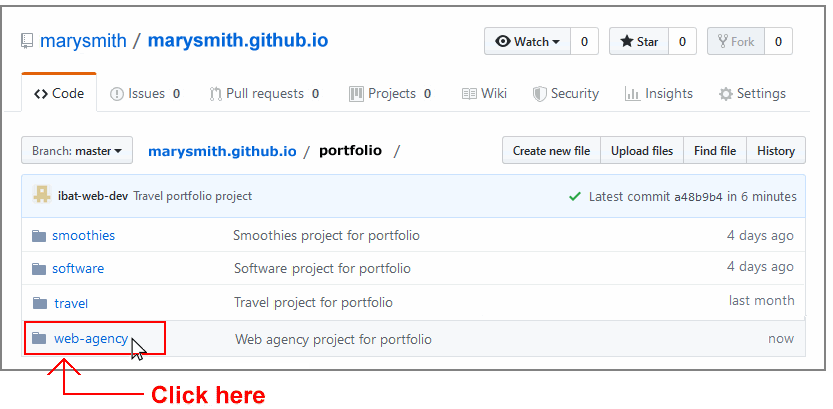Click the Wiki tab book icon
The image size is (833, 409).
469,94
